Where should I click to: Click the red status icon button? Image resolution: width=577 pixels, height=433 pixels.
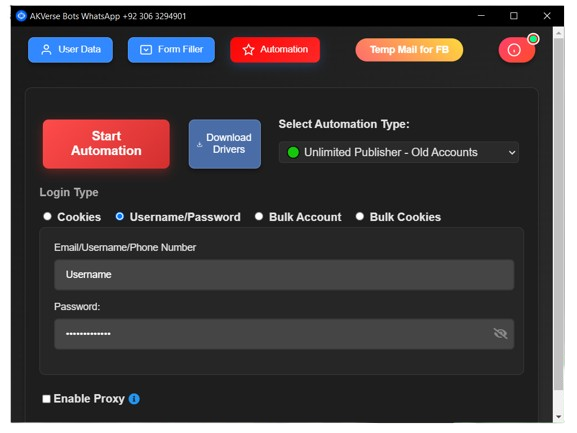pos(516,50)
